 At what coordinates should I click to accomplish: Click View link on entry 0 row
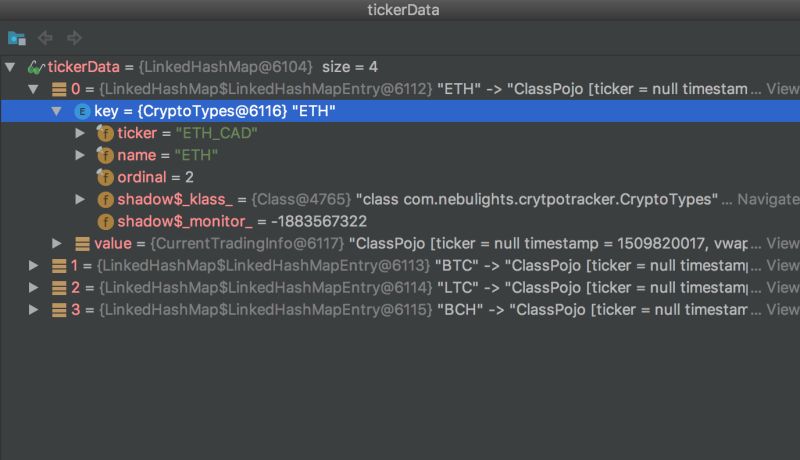[x=783, y=89]
